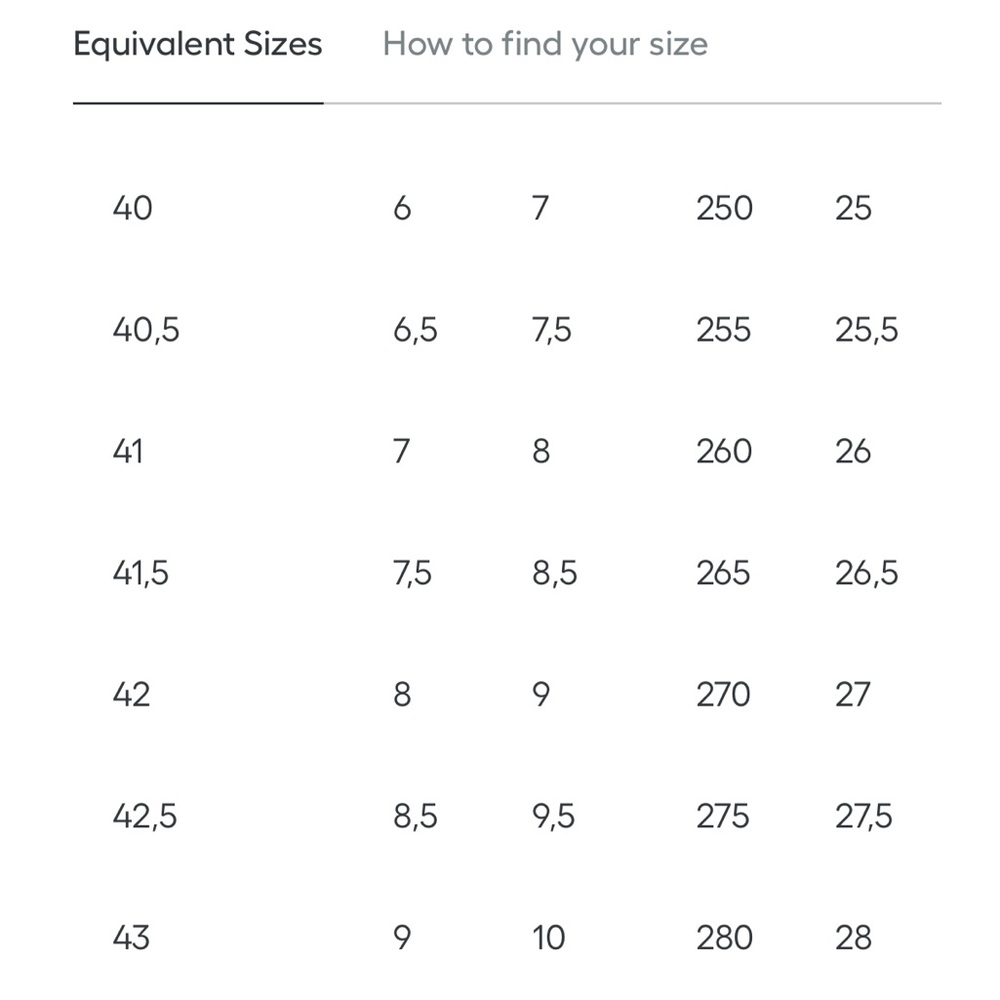Click the 27,5 length cell
Image resolution: width=1000 pixels, height=1000 pixels.
click(x=865, y=817)
